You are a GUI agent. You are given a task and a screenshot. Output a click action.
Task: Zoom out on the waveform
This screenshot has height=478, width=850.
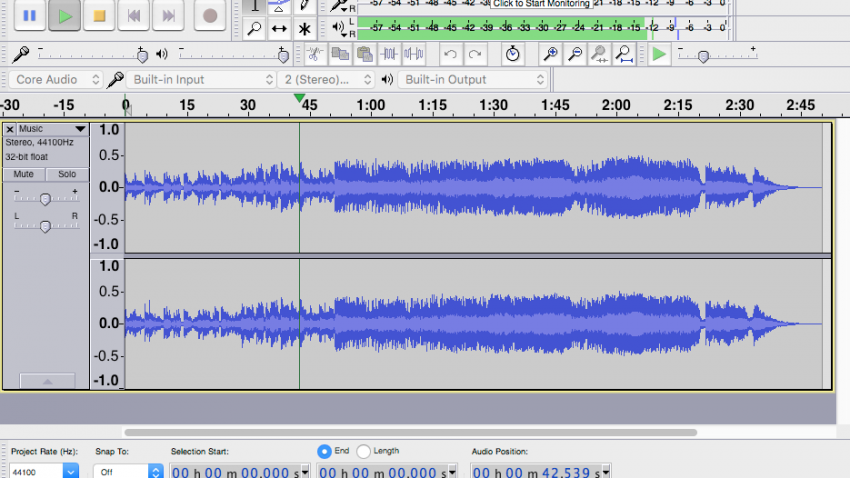[575, 54]
